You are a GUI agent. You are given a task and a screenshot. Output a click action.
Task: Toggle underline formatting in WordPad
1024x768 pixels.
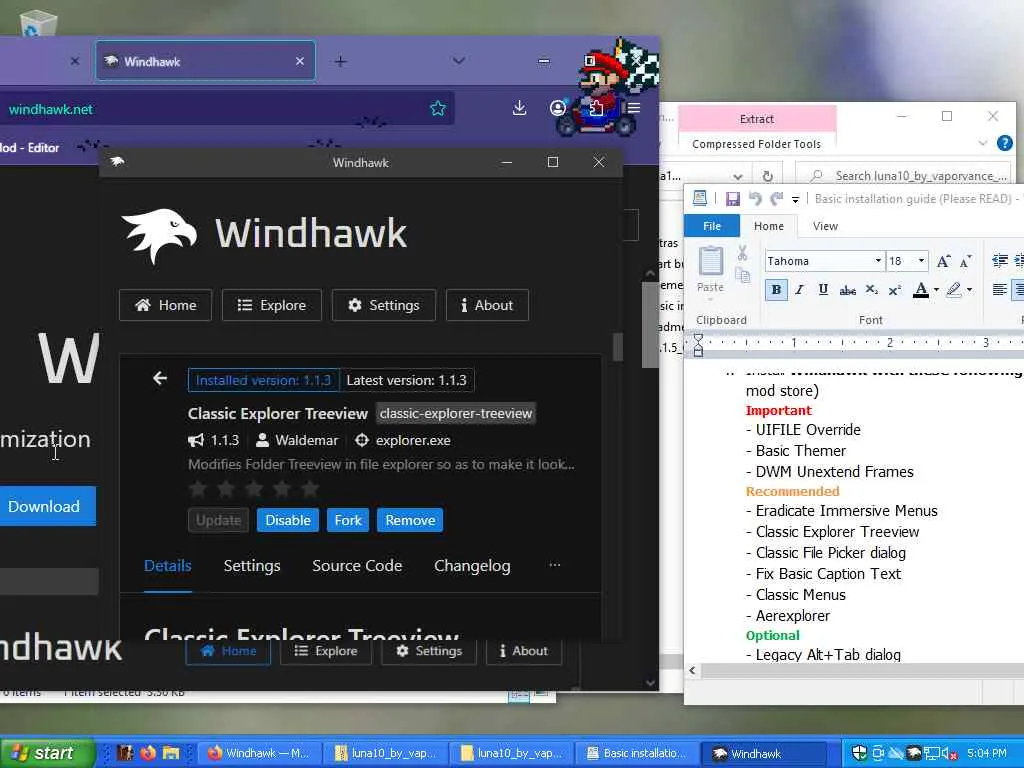coord(823,290)
